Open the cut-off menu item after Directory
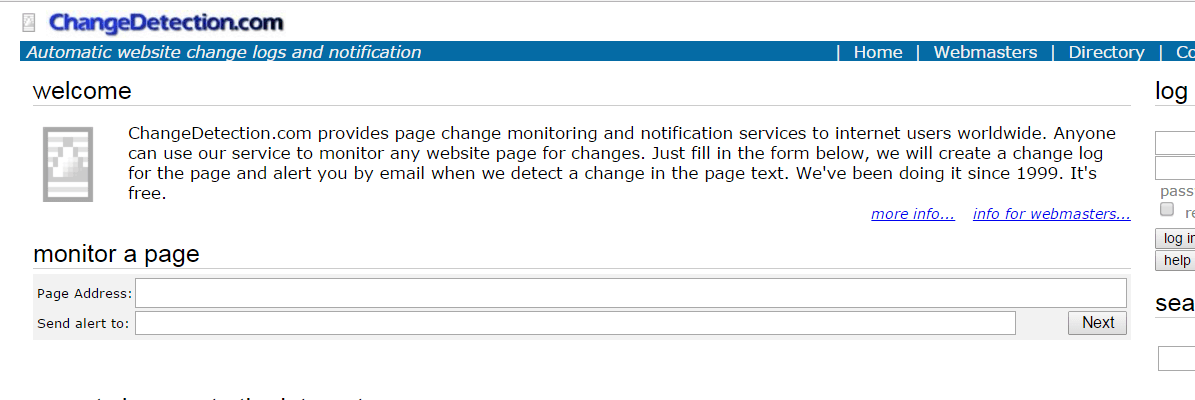1195x400 pixels. pos(1185,53)
